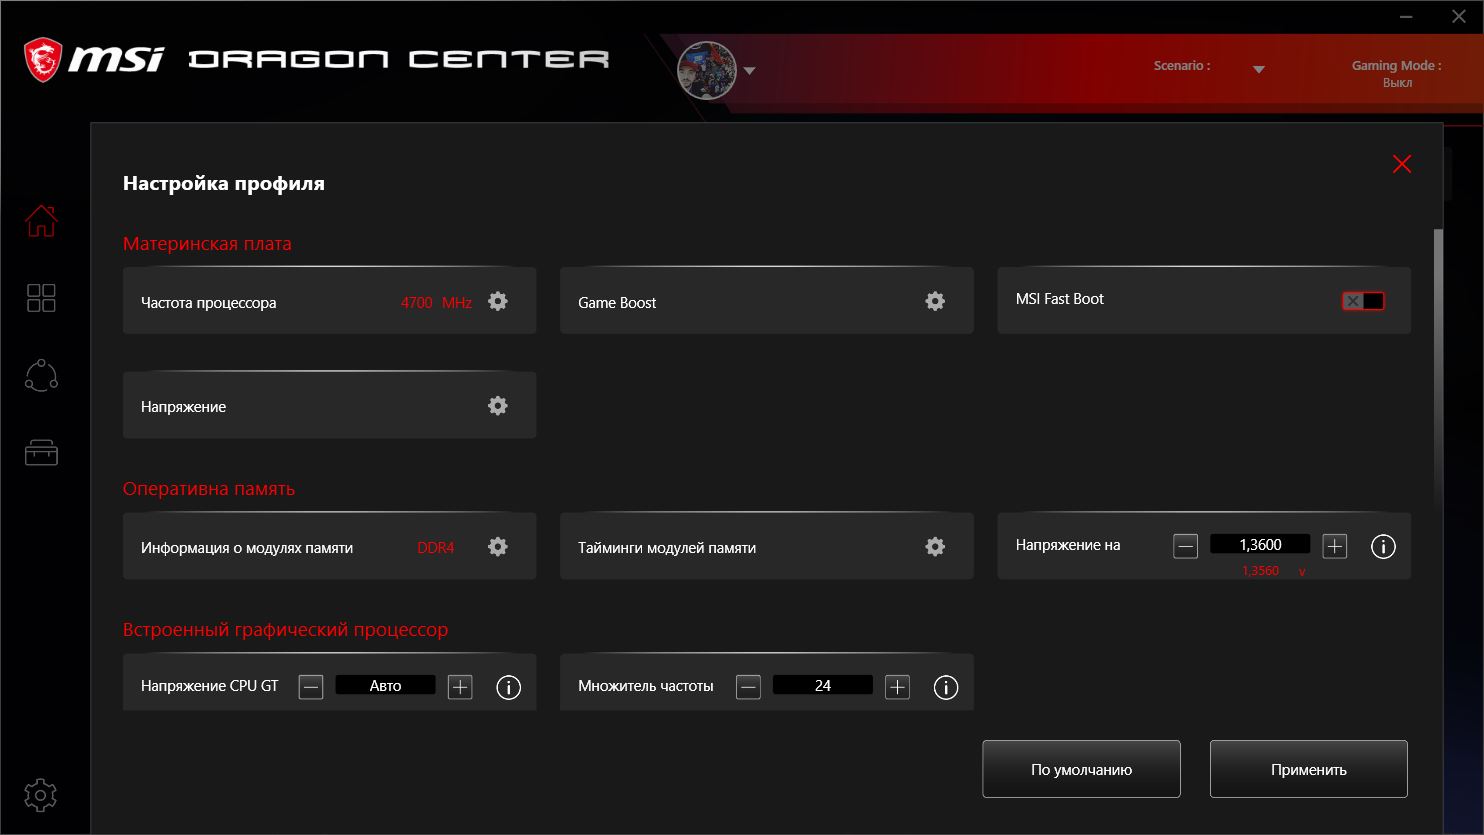Open settings gear at the sidebar bottom
The width and height of the screenshot is (1484, 835).
click(x=41, y=795)
